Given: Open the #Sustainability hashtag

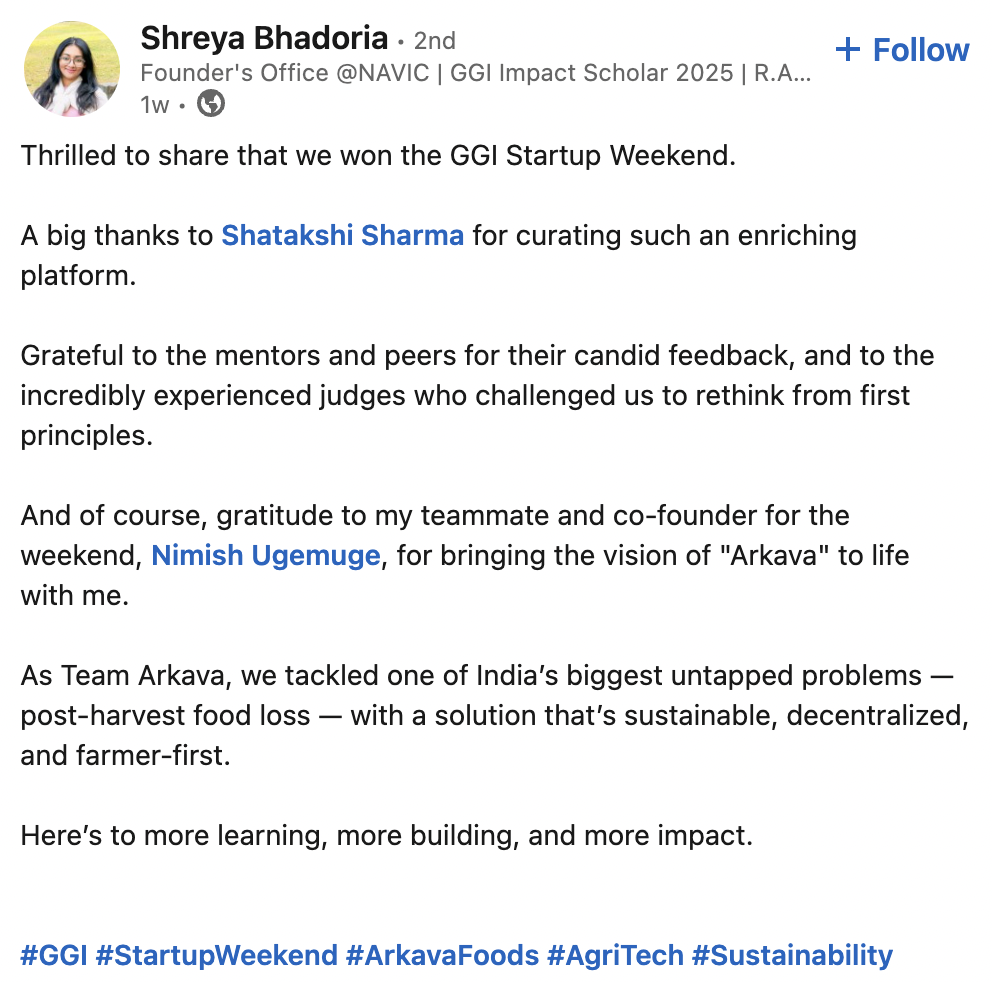Looking at the screenshot, I should click(x=792, y=955).
